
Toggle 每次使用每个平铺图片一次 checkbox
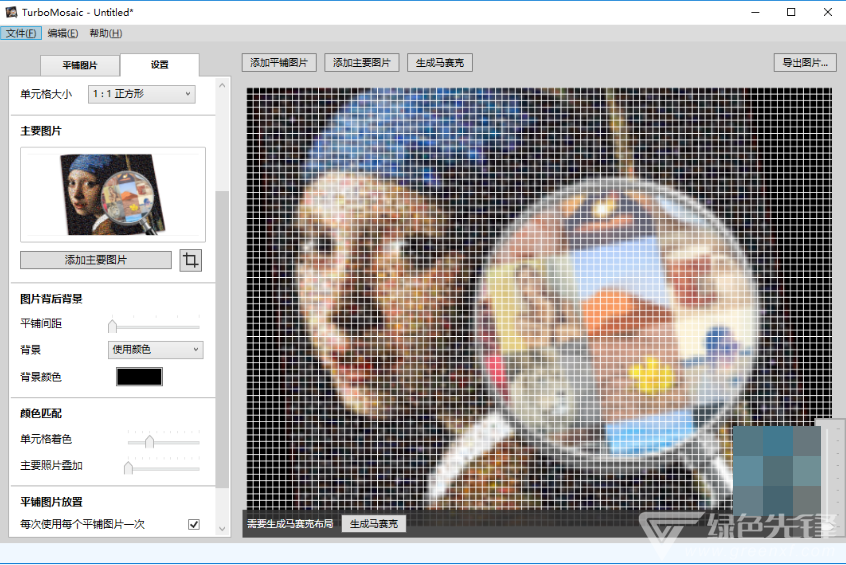[x=194, y=524]
